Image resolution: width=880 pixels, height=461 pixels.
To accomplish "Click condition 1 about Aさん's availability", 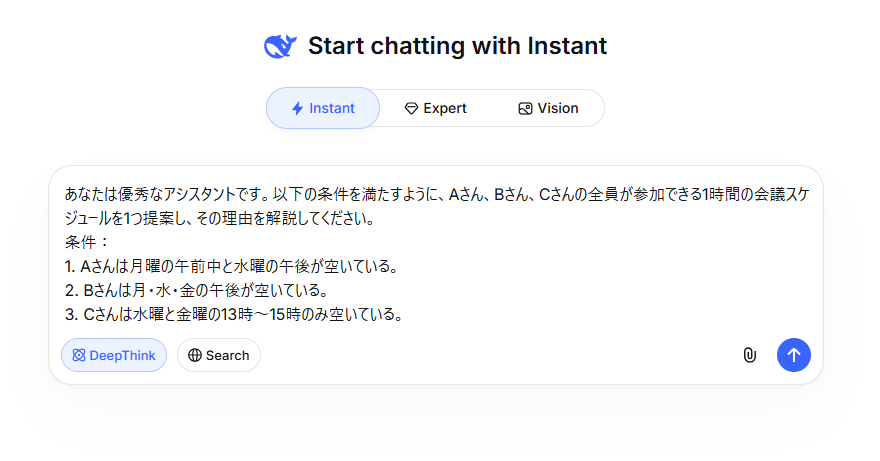I will point(231,266).
